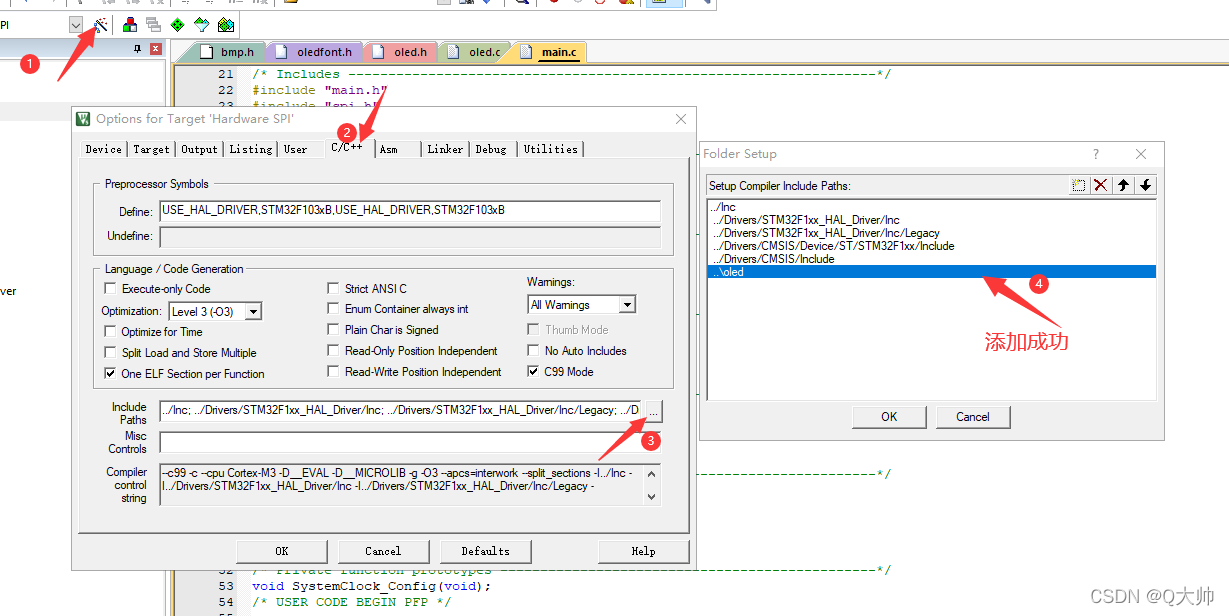The width and height of the screenshot is (1229, 616).
Task: Open Manage Run-Time Environment green diamond icon
Action: click(178, 24)
